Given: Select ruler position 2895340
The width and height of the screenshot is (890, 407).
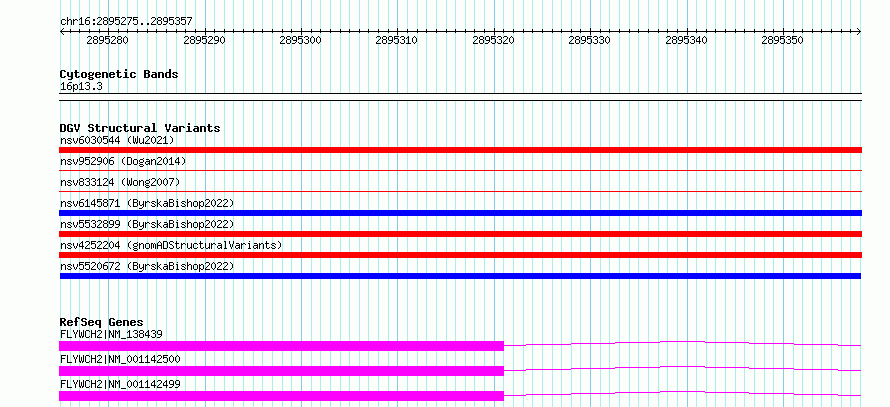Looking at the screenshot, I should click(686, 40).
